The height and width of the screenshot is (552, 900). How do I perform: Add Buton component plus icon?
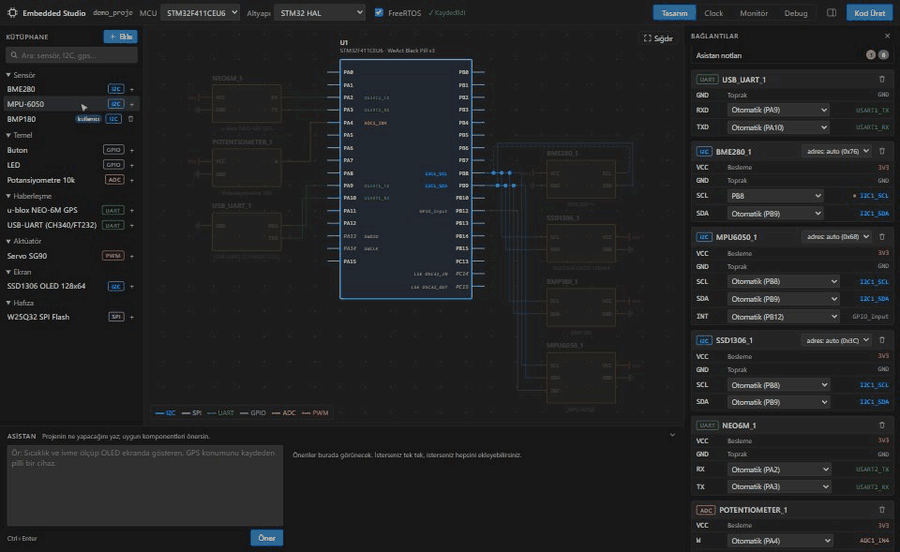click(x=132, y=150)
